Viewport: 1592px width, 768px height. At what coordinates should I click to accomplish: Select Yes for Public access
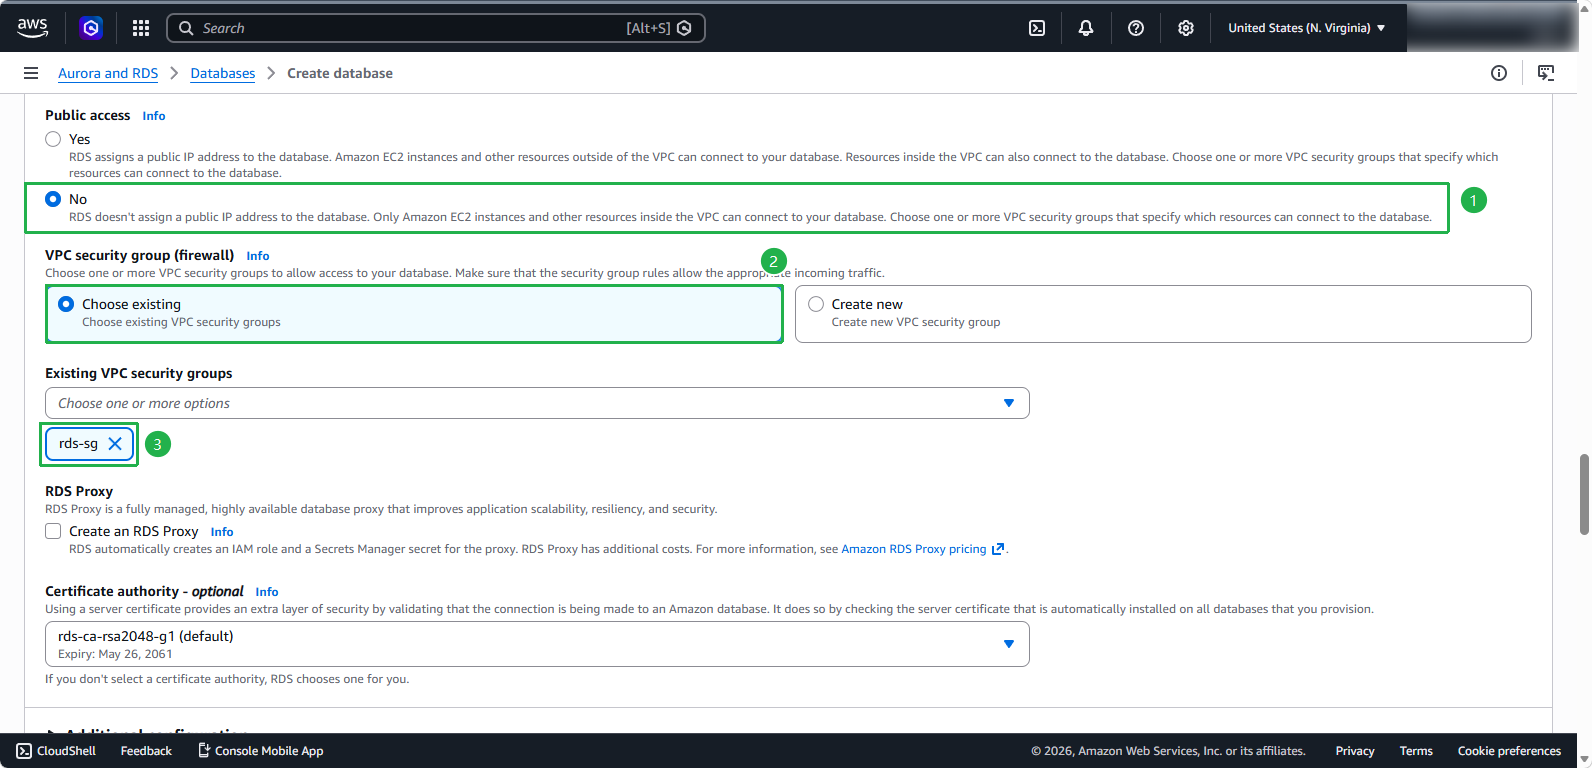coord(53,139)
